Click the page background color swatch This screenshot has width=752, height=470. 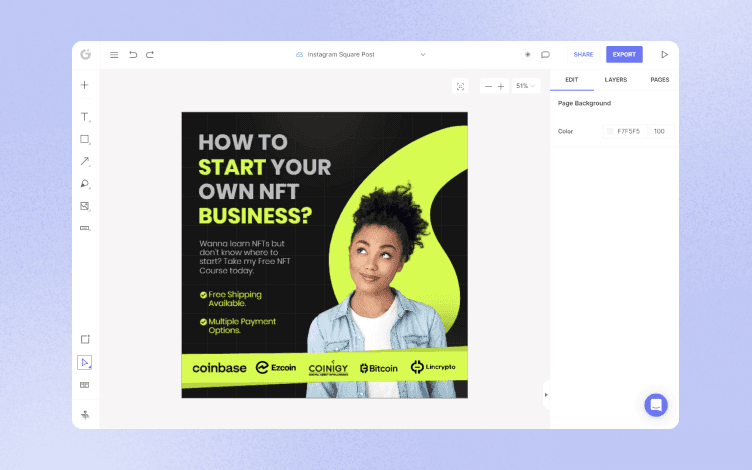(610, 131)
